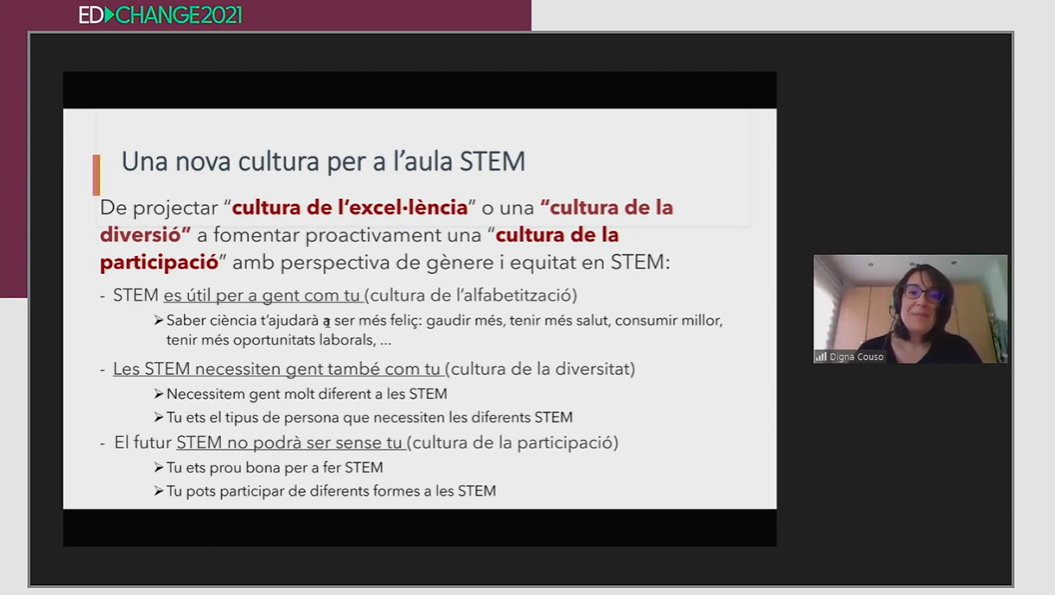Click the text cursor before 'ser més feliç'

(326, 321)
